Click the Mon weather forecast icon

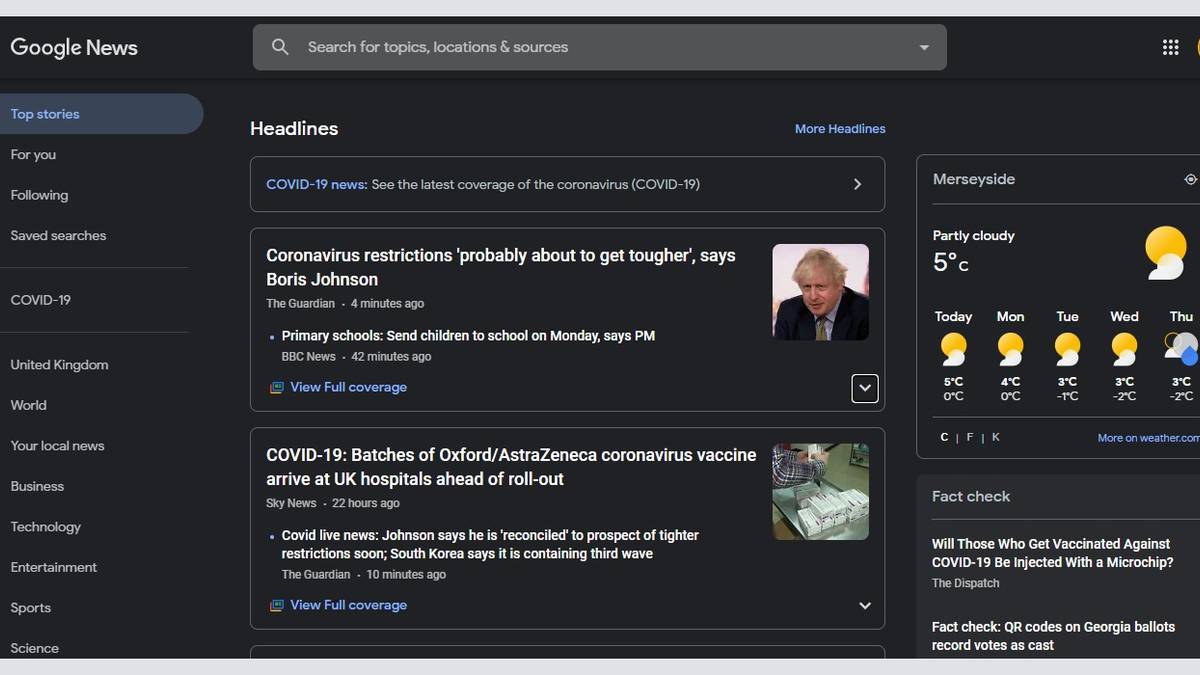[x=1010, y=349]
